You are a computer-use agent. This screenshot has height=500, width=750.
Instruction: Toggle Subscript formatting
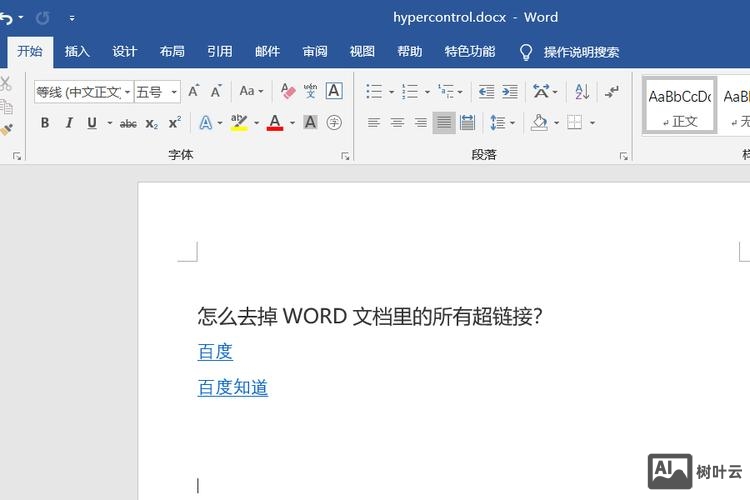point(152,123)
